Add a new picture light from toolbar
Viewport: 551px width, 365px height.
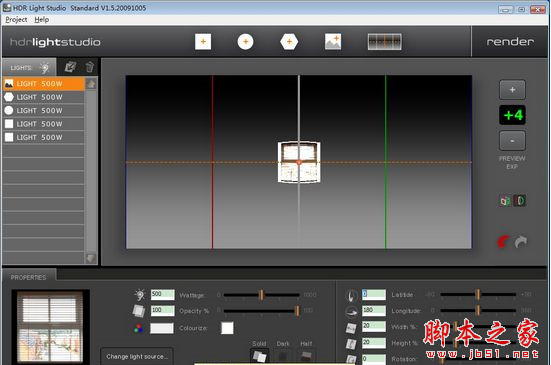(x=333, y=42)
